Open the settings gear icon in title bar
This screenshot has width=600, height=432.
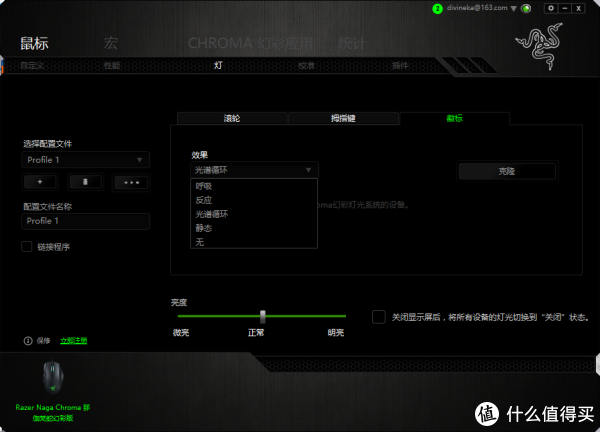pyautogui.click(x=551, y=8)
